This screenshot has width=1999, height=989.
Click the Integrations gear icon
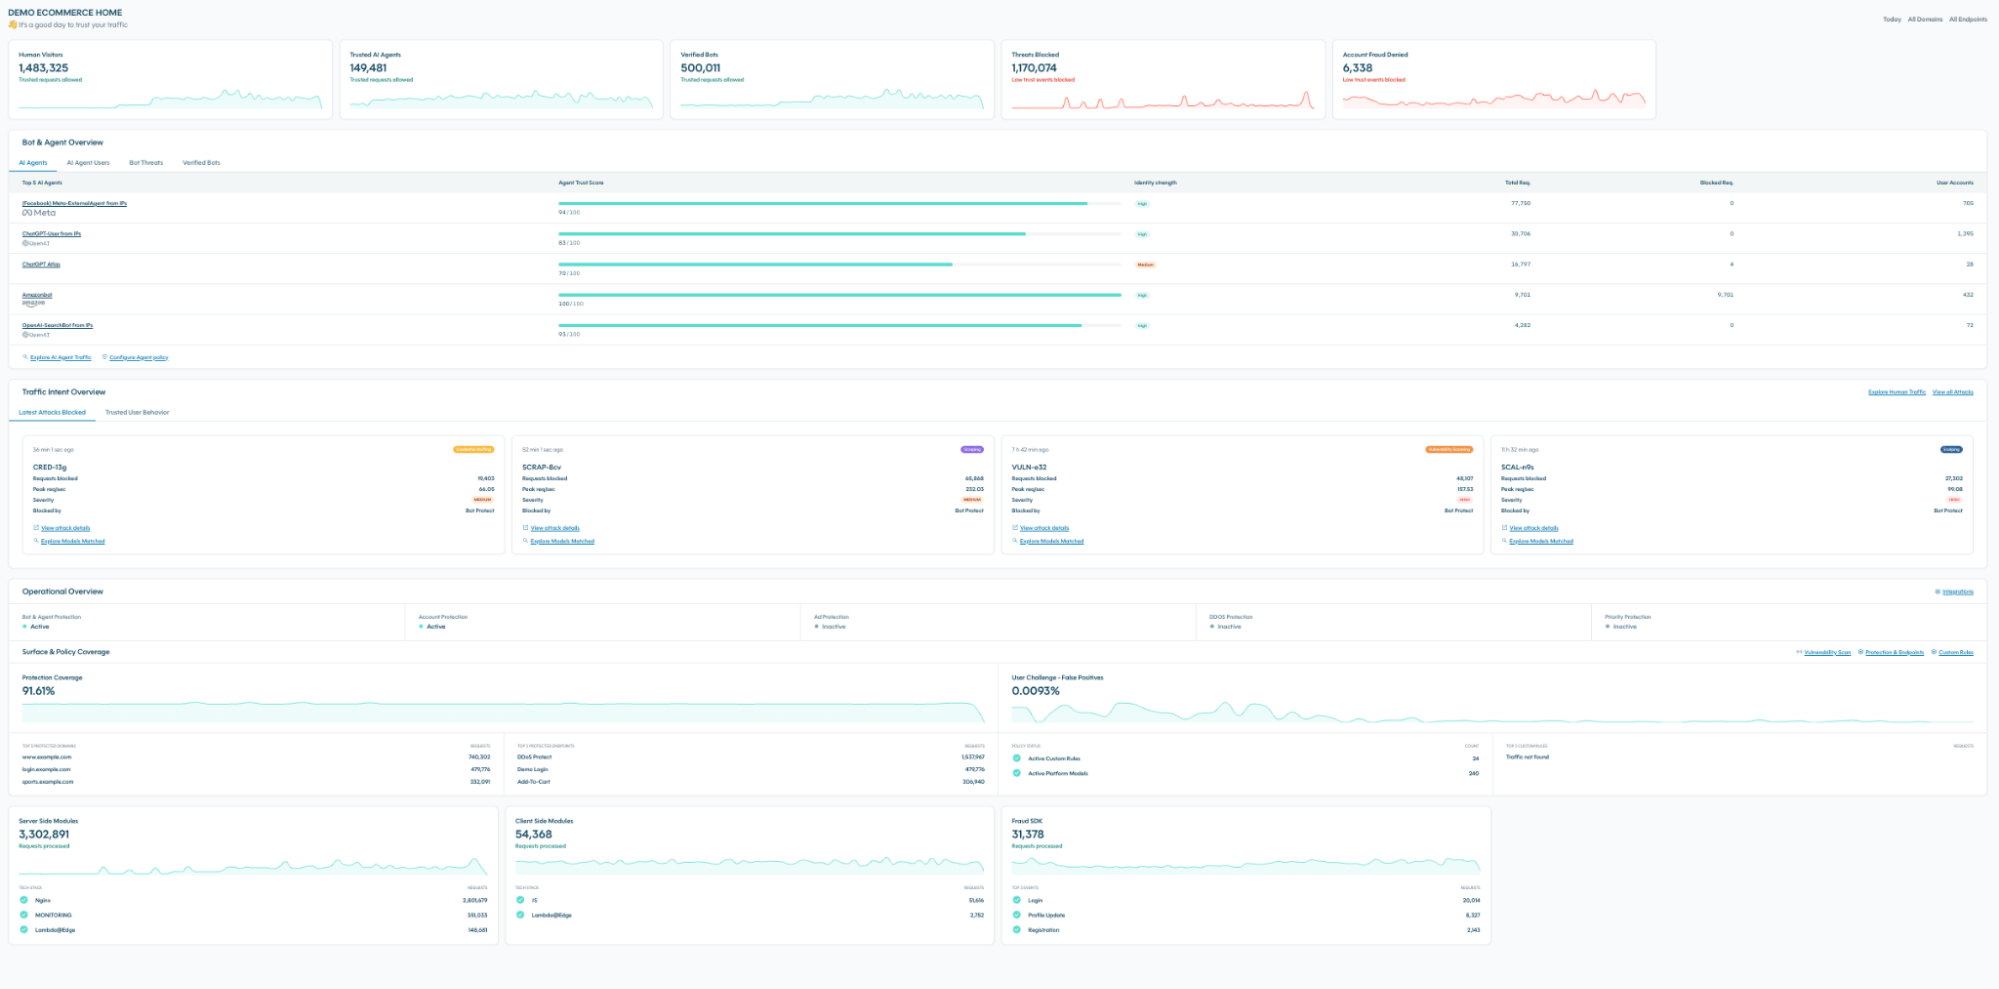pyautogui.click(x=1938, y=592)
